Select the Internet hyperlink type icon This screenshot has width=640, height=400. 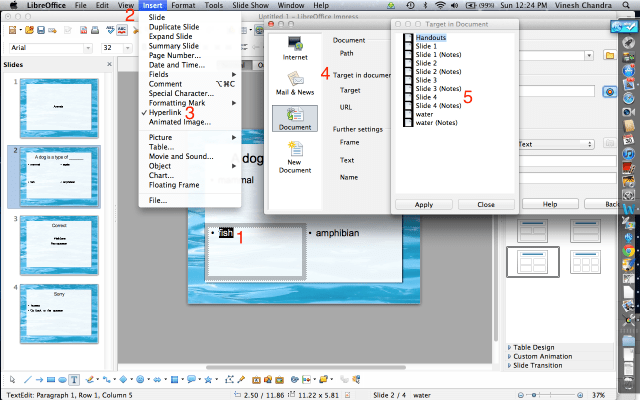pyautogui.click(x=295, y=46)
